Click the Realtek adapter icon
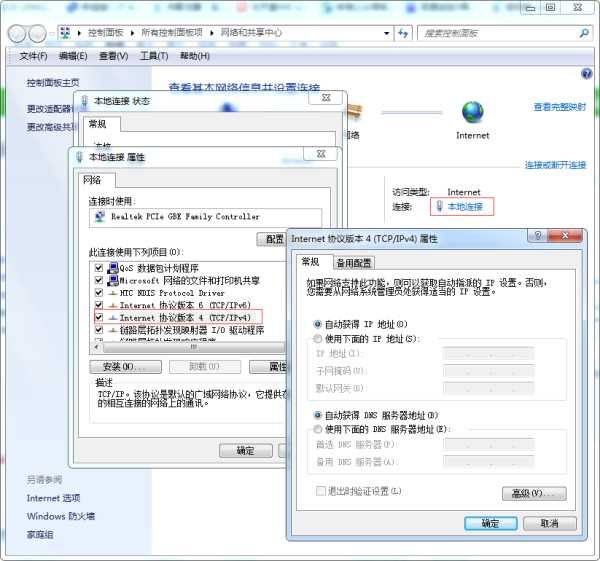 click(100, 217)
